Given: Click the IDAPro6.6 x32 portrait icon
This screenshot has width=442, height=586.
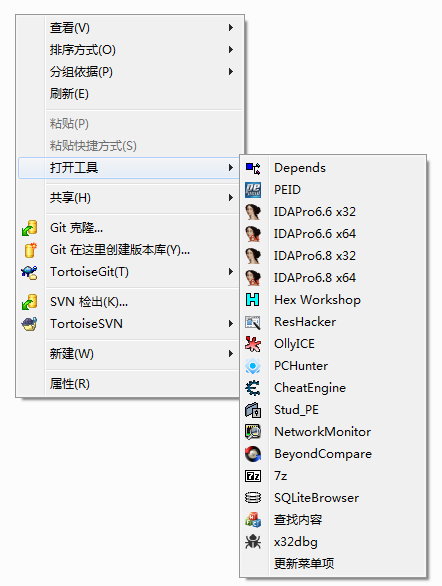Looking at the screenshot, I should pos(253,212).
